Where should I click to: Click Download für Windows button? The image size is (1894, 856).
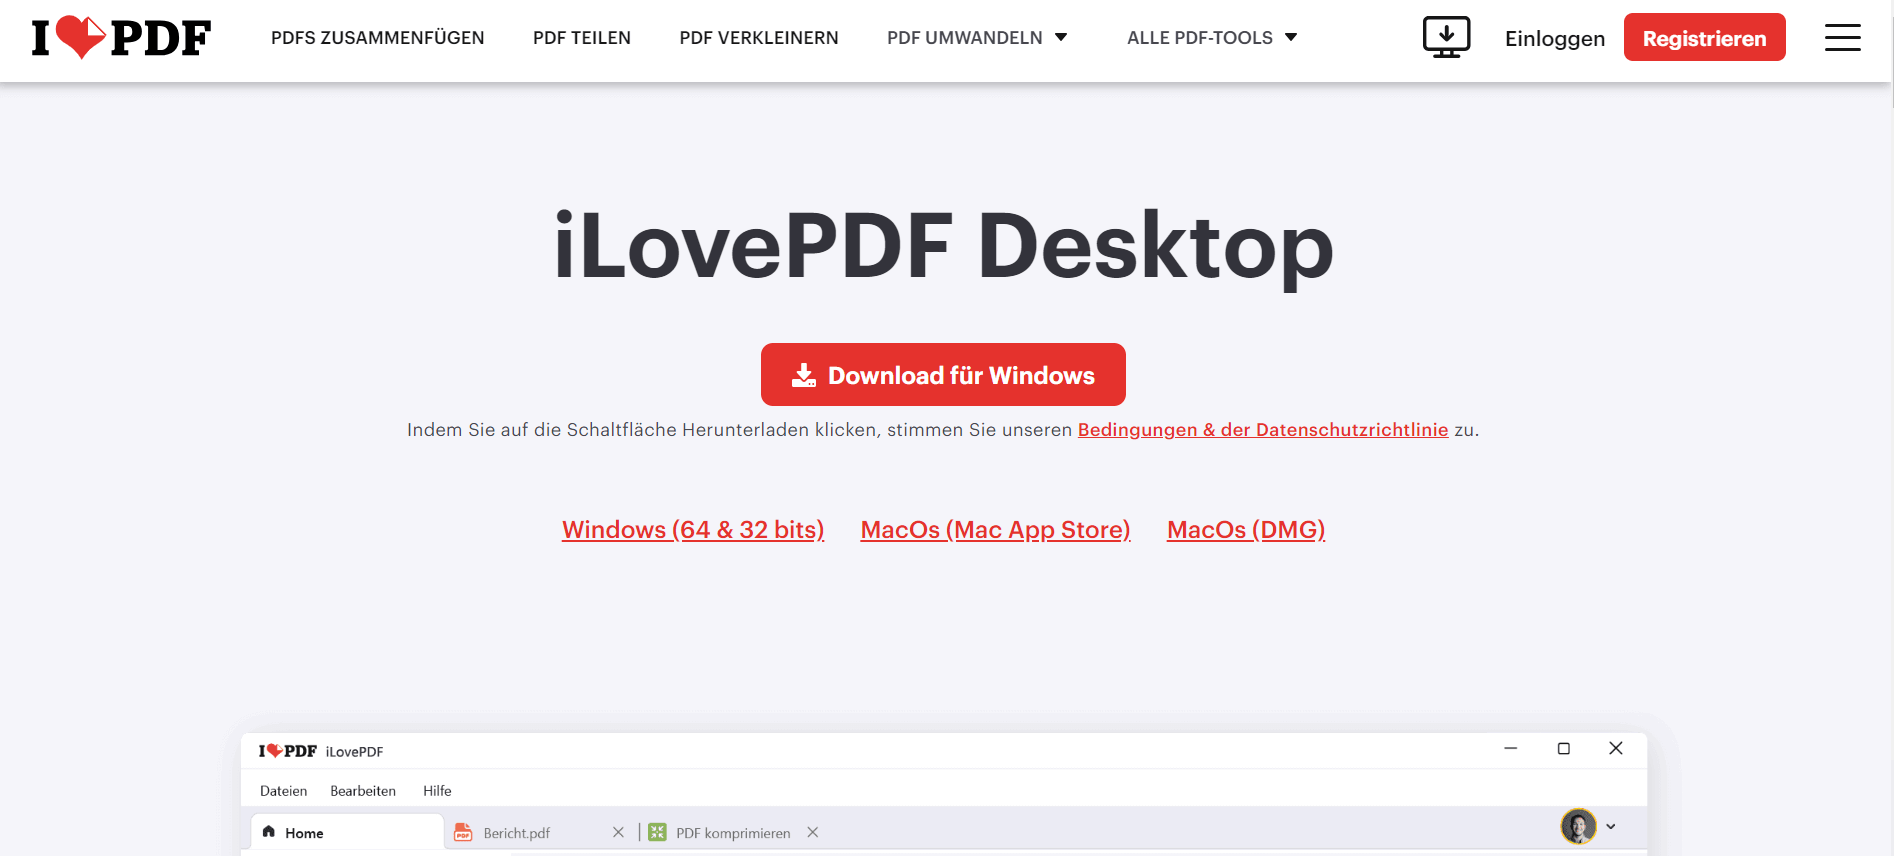tap(943, 375)
